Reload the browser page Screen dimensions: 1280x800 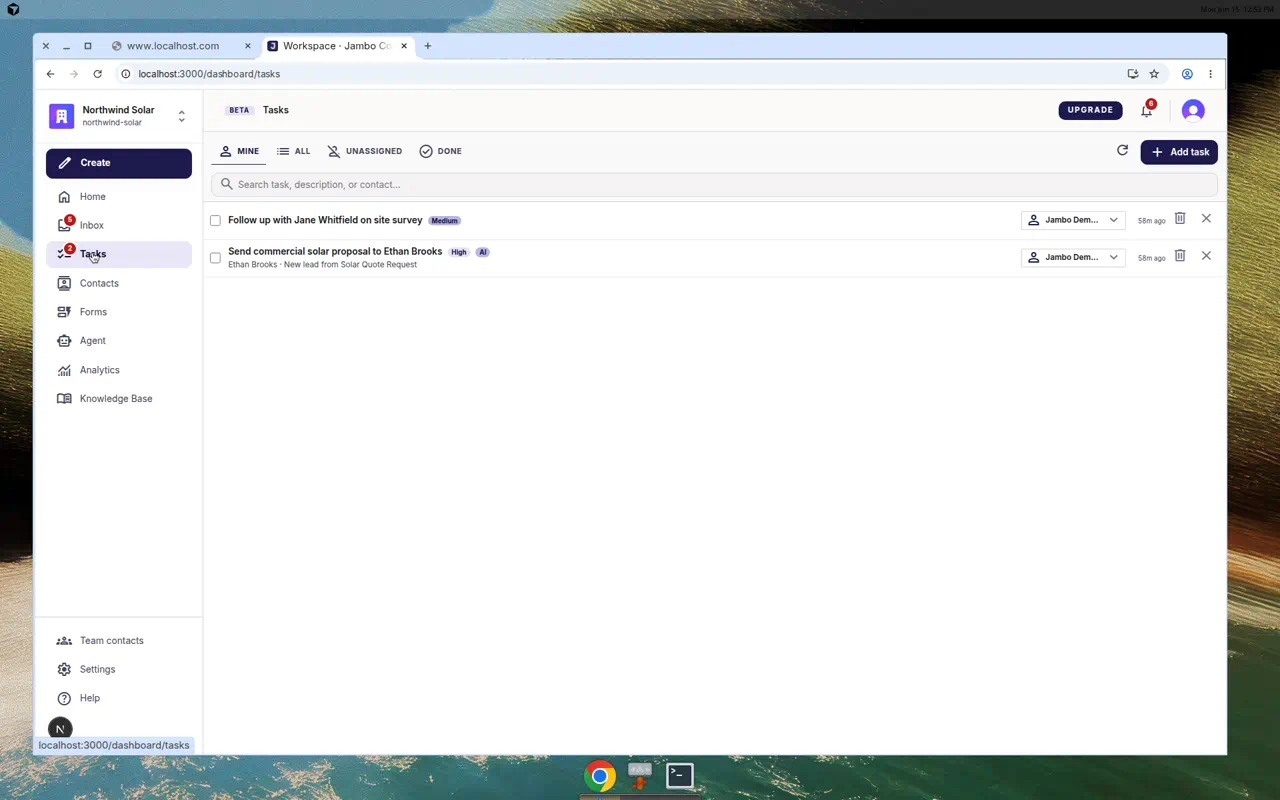97,74
